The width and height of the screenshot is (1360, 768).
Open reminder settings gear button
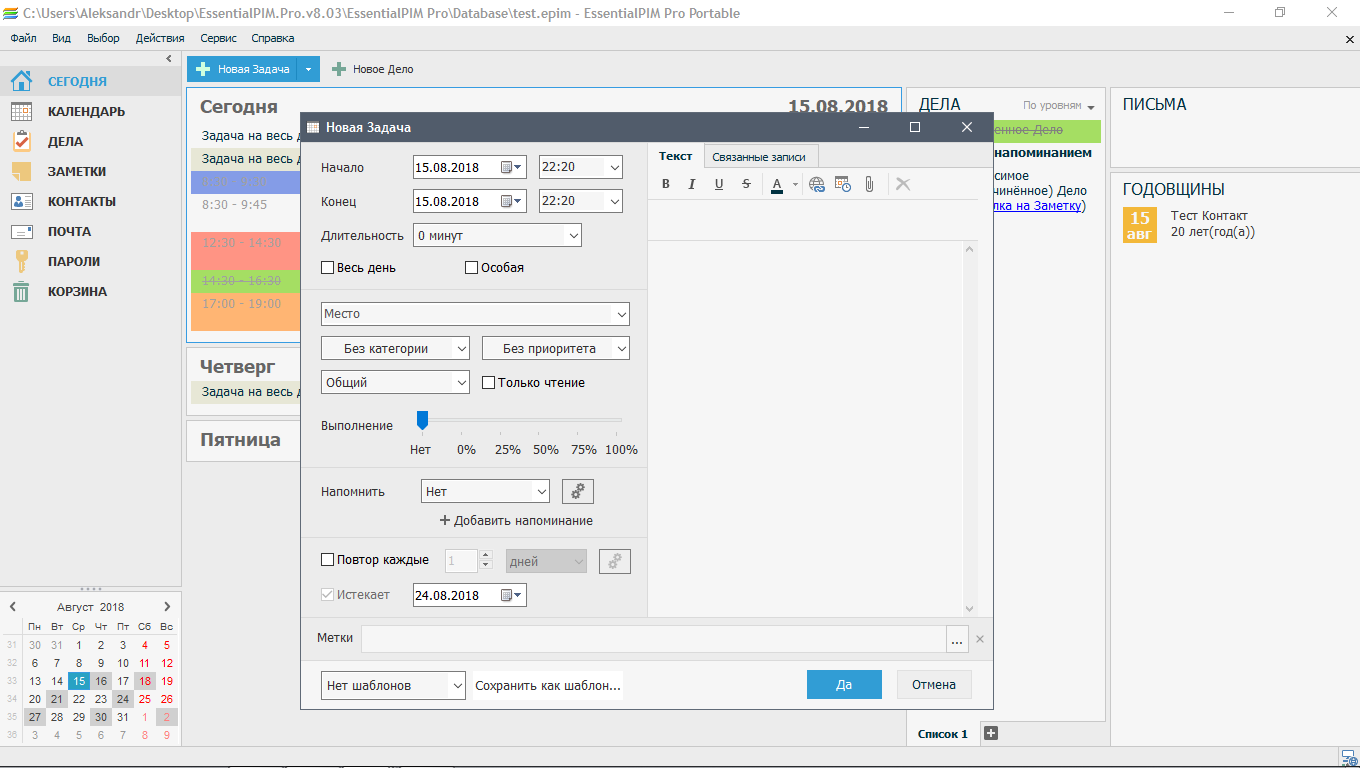point(578,491)
